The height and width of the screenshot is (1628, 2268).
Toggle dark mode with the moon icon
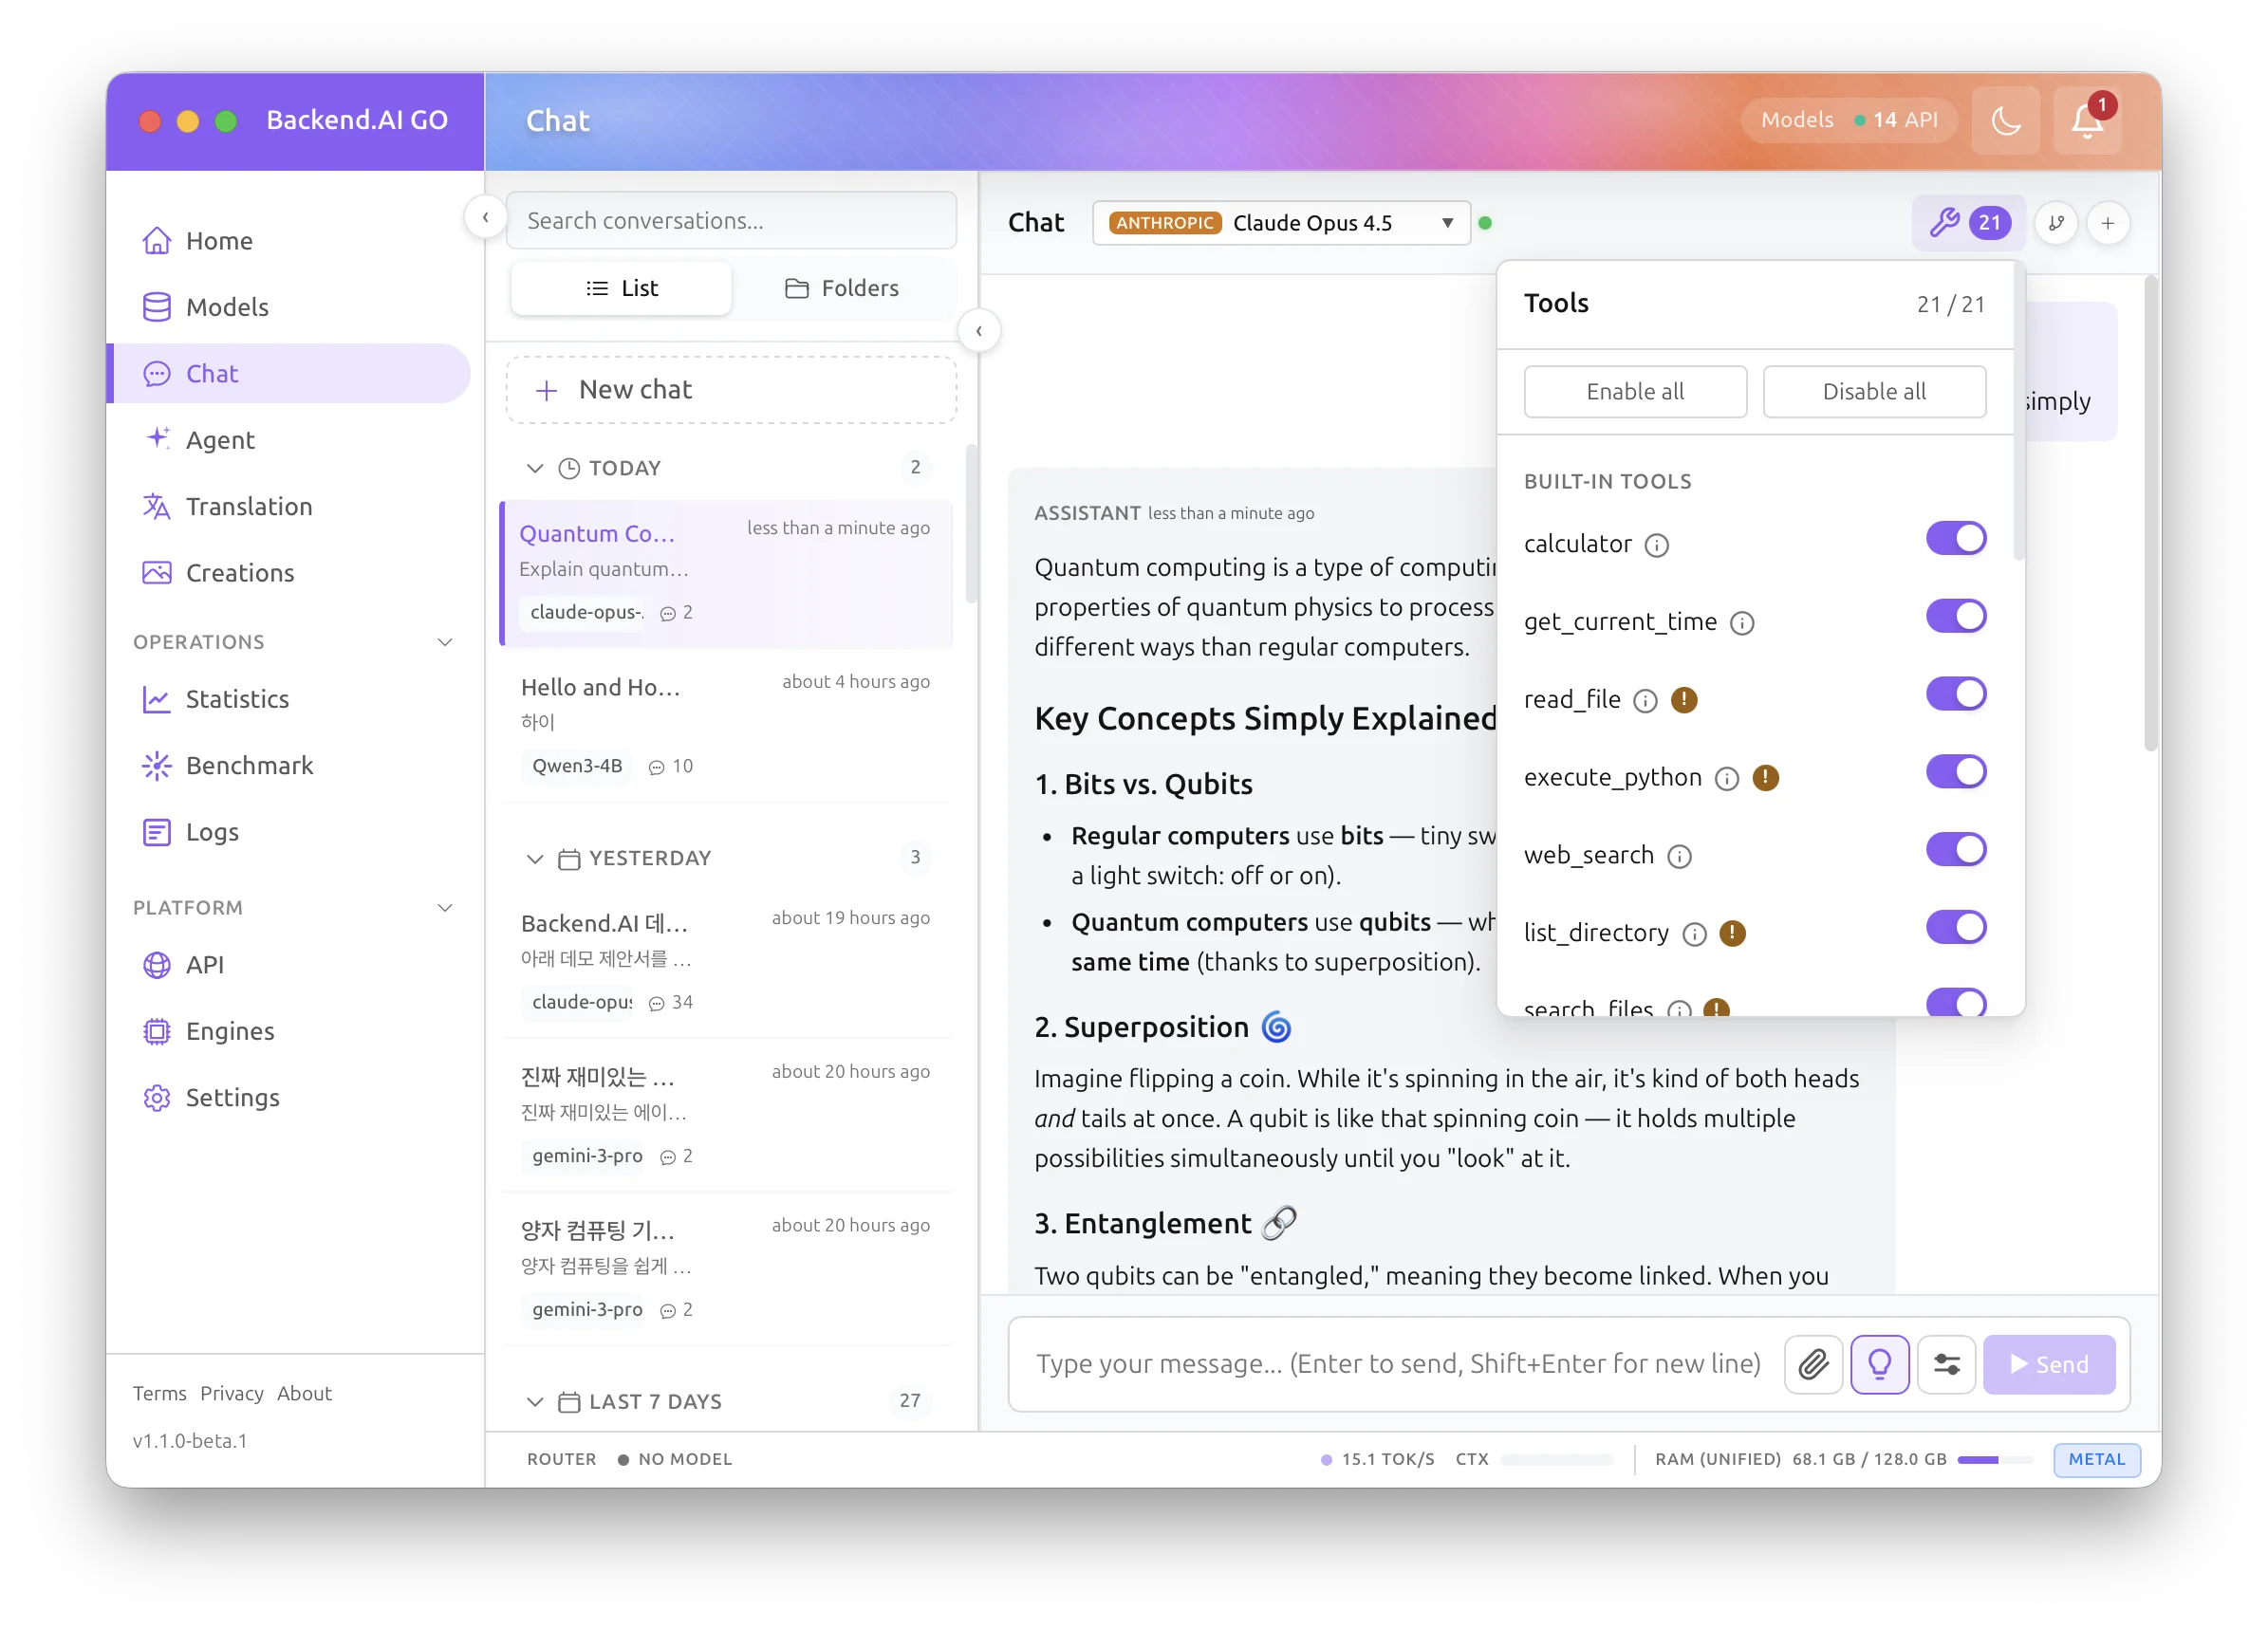(2006, 120)
